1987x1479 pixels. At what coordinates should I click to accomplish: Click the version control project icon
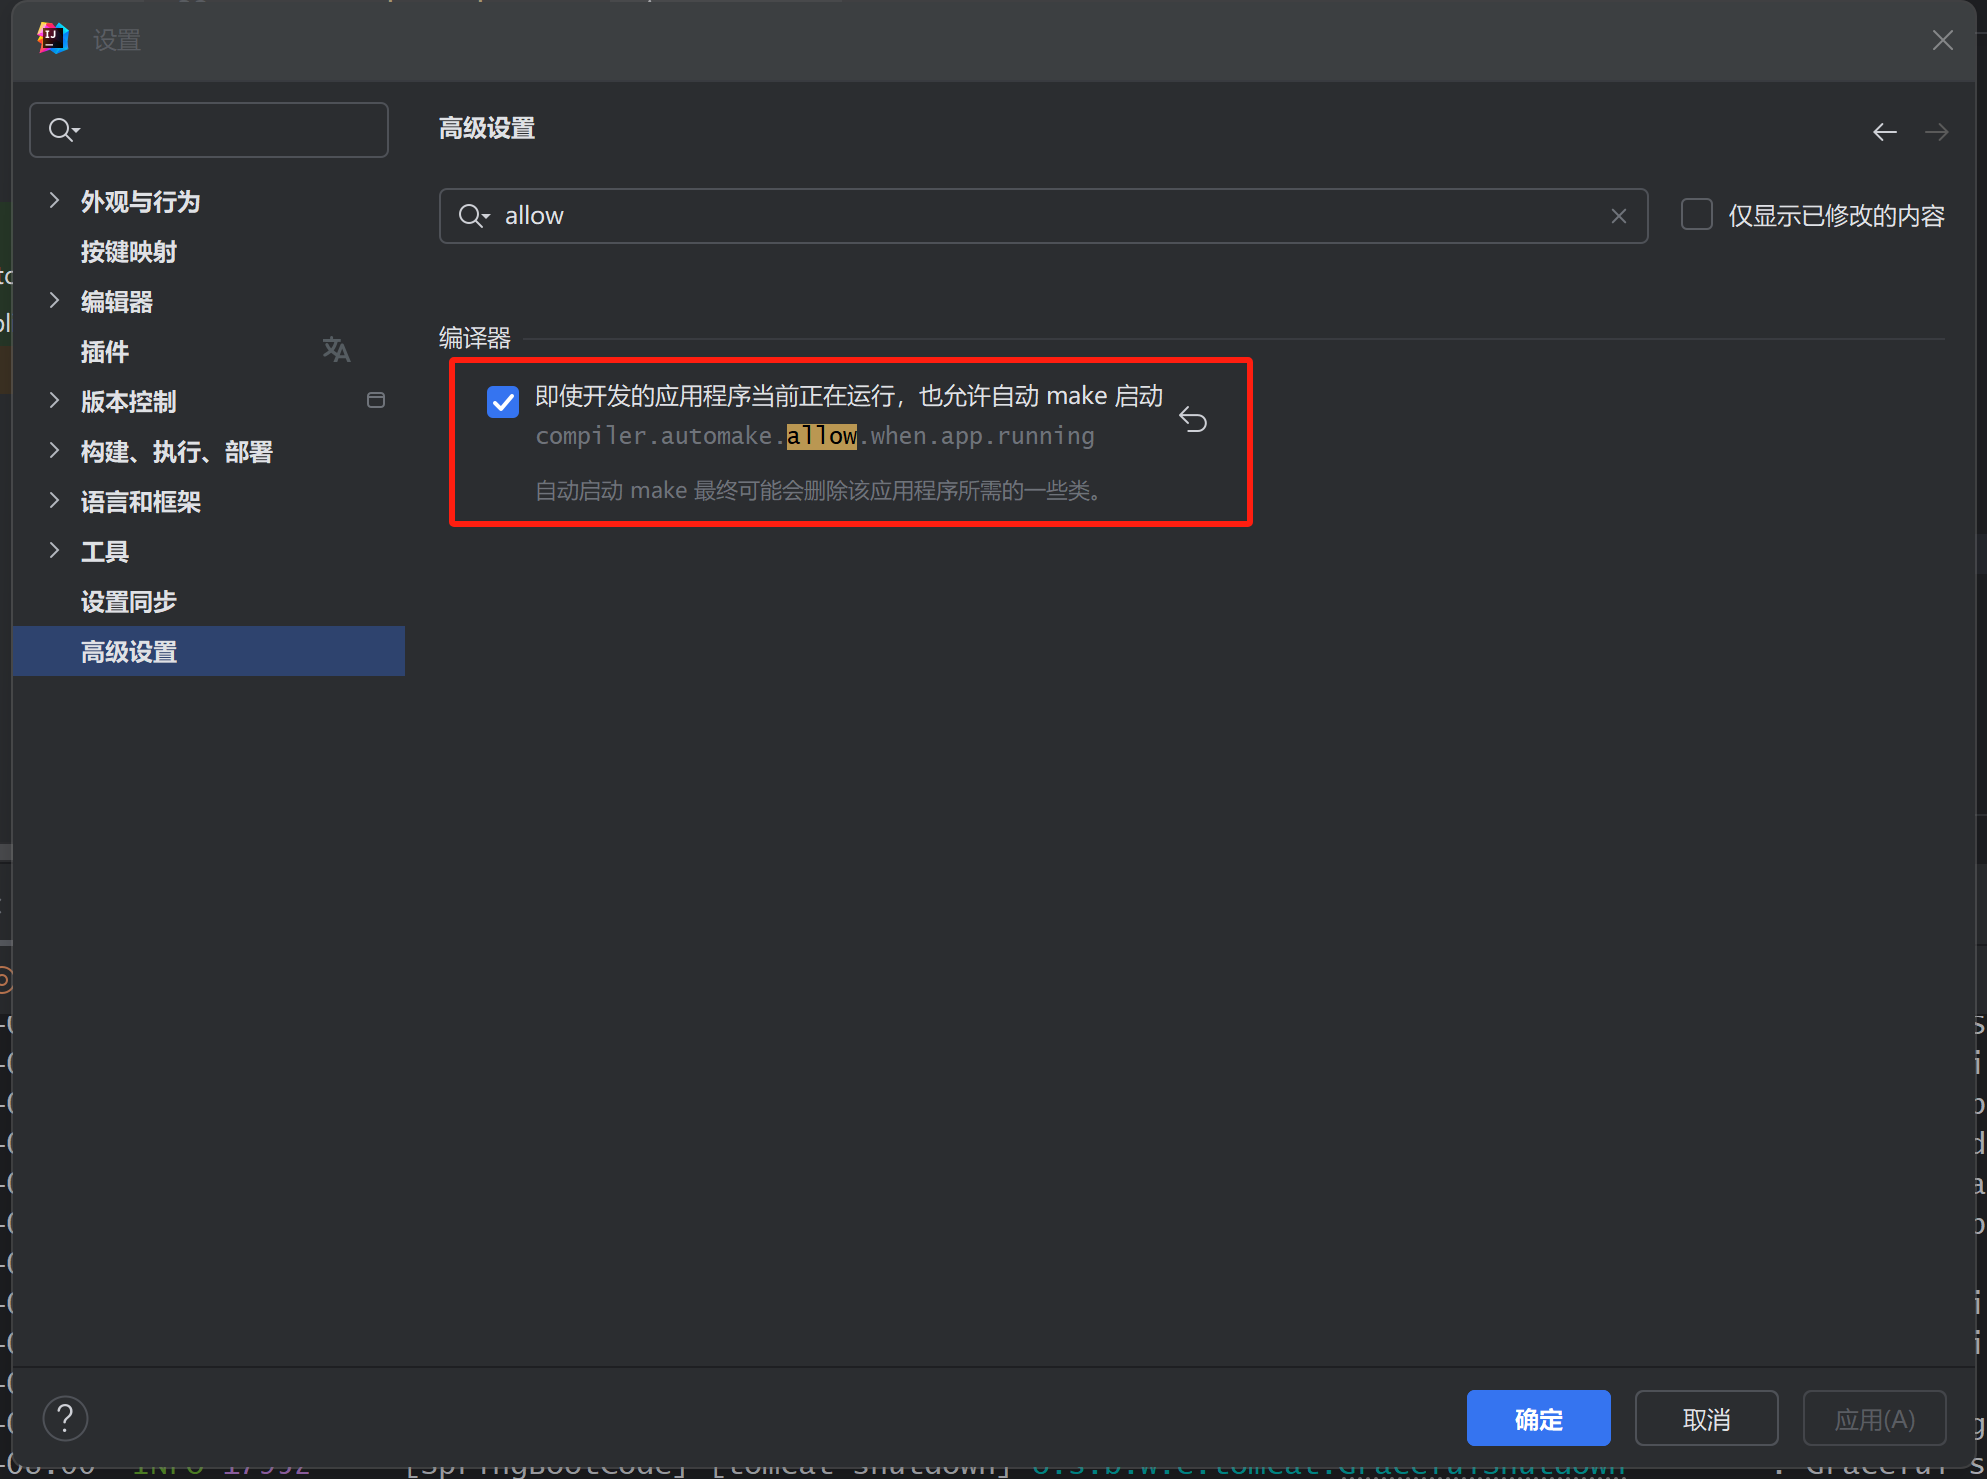pos(376,400)
